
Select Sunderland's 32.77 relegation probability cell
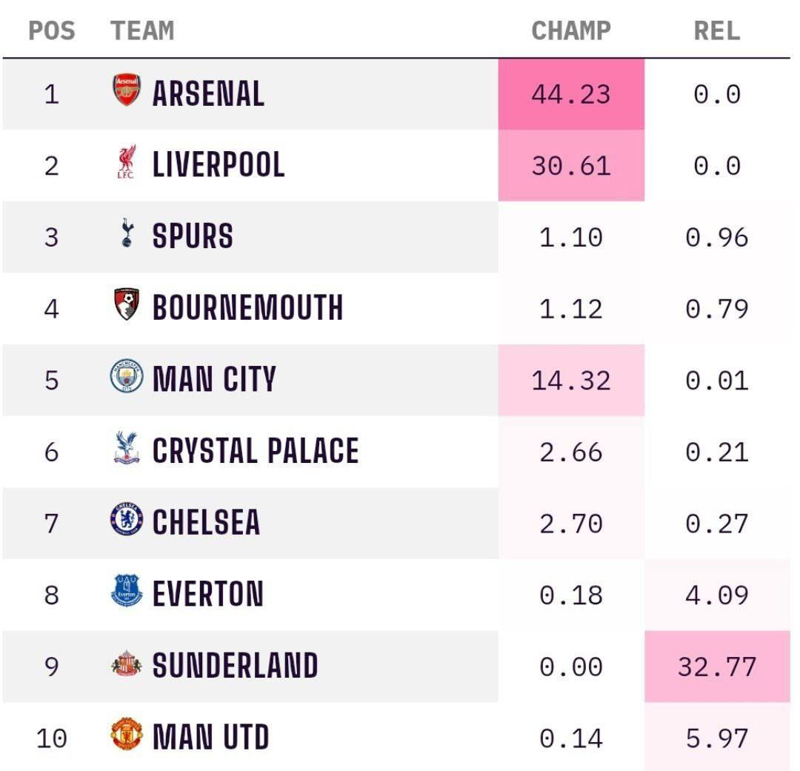(717, 666)
